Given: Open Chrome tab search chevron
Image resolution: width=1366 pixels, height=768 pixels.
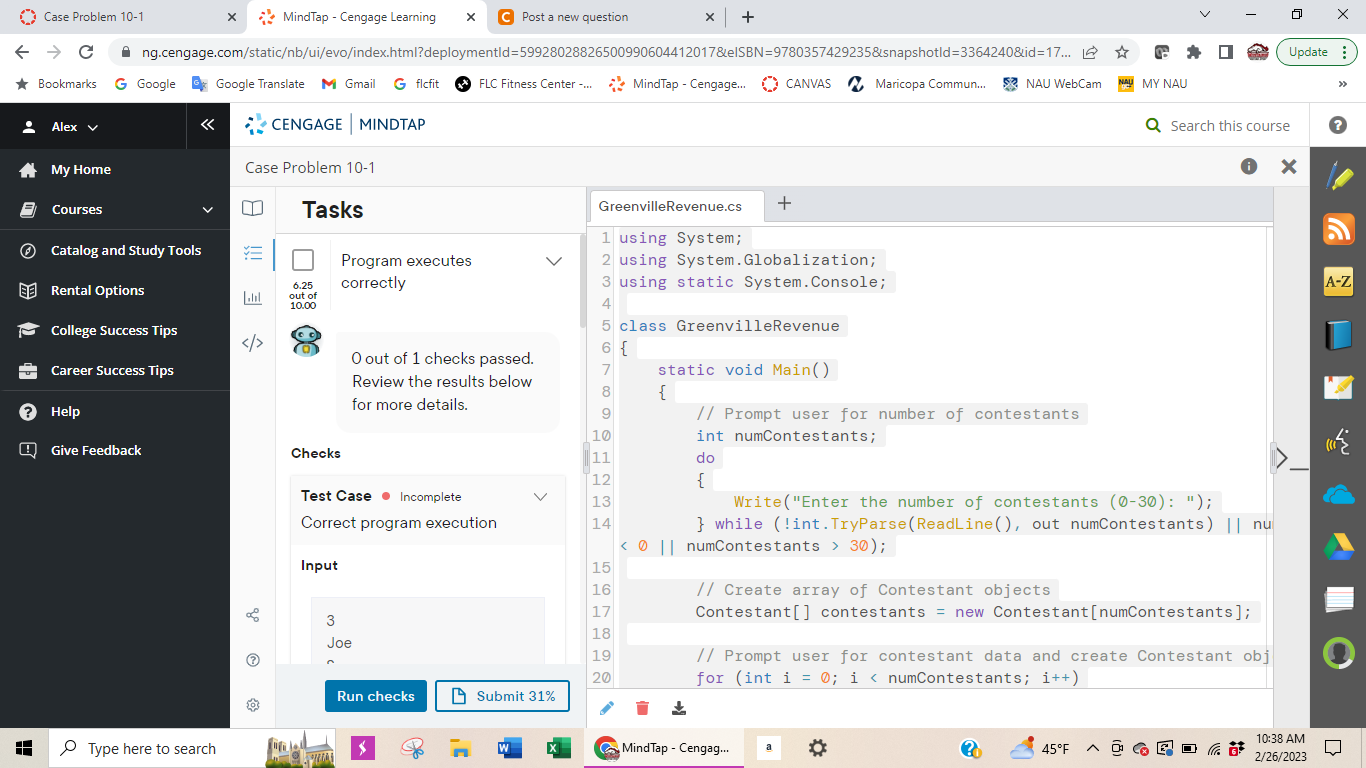Looking at the screenshot, I should point(1205,16).
